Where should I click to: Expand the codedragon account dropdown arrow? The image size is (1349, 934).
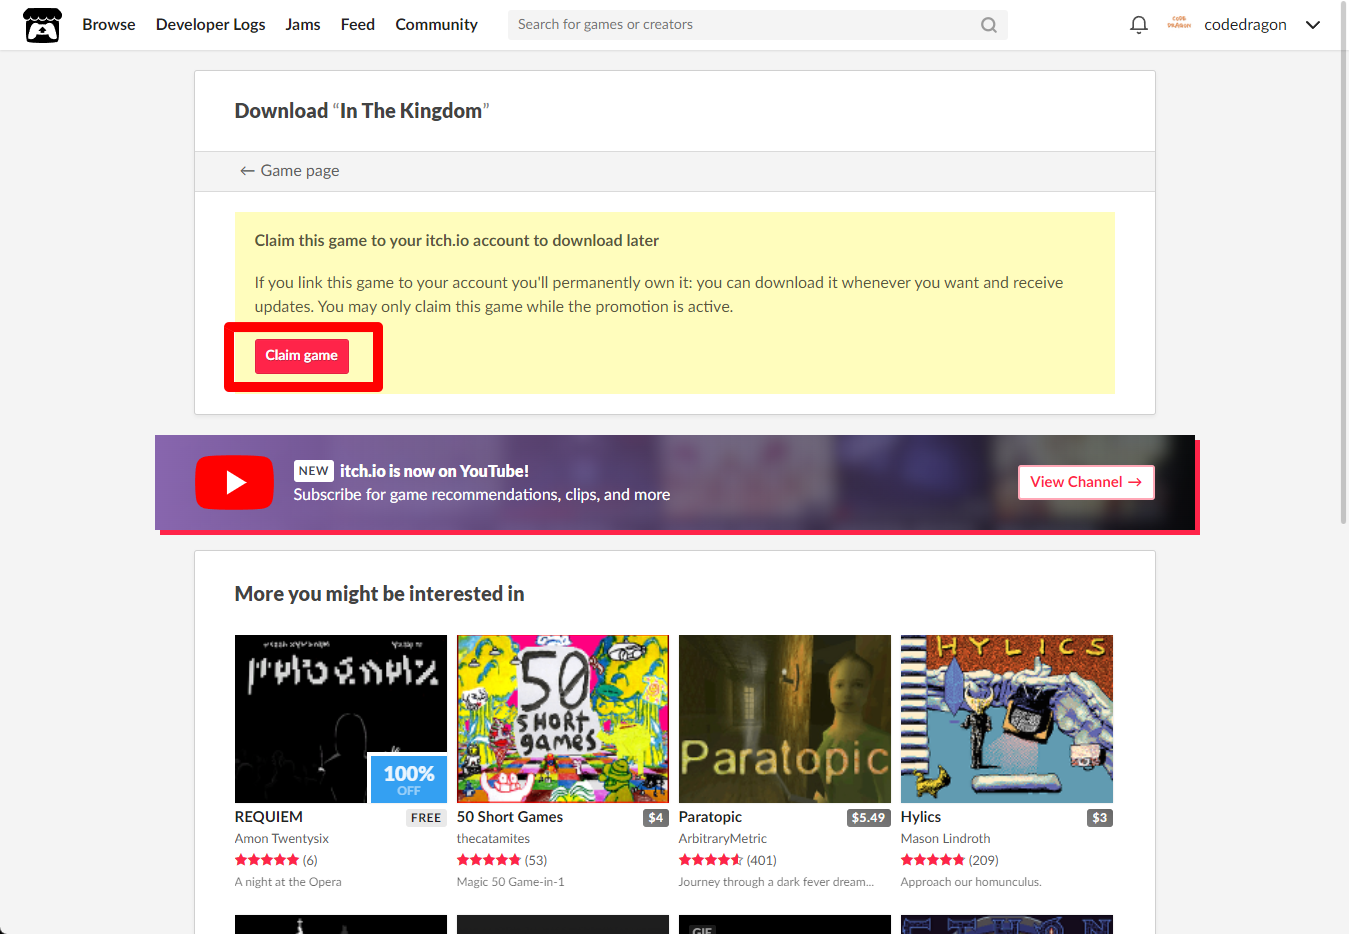point(1313,25)
